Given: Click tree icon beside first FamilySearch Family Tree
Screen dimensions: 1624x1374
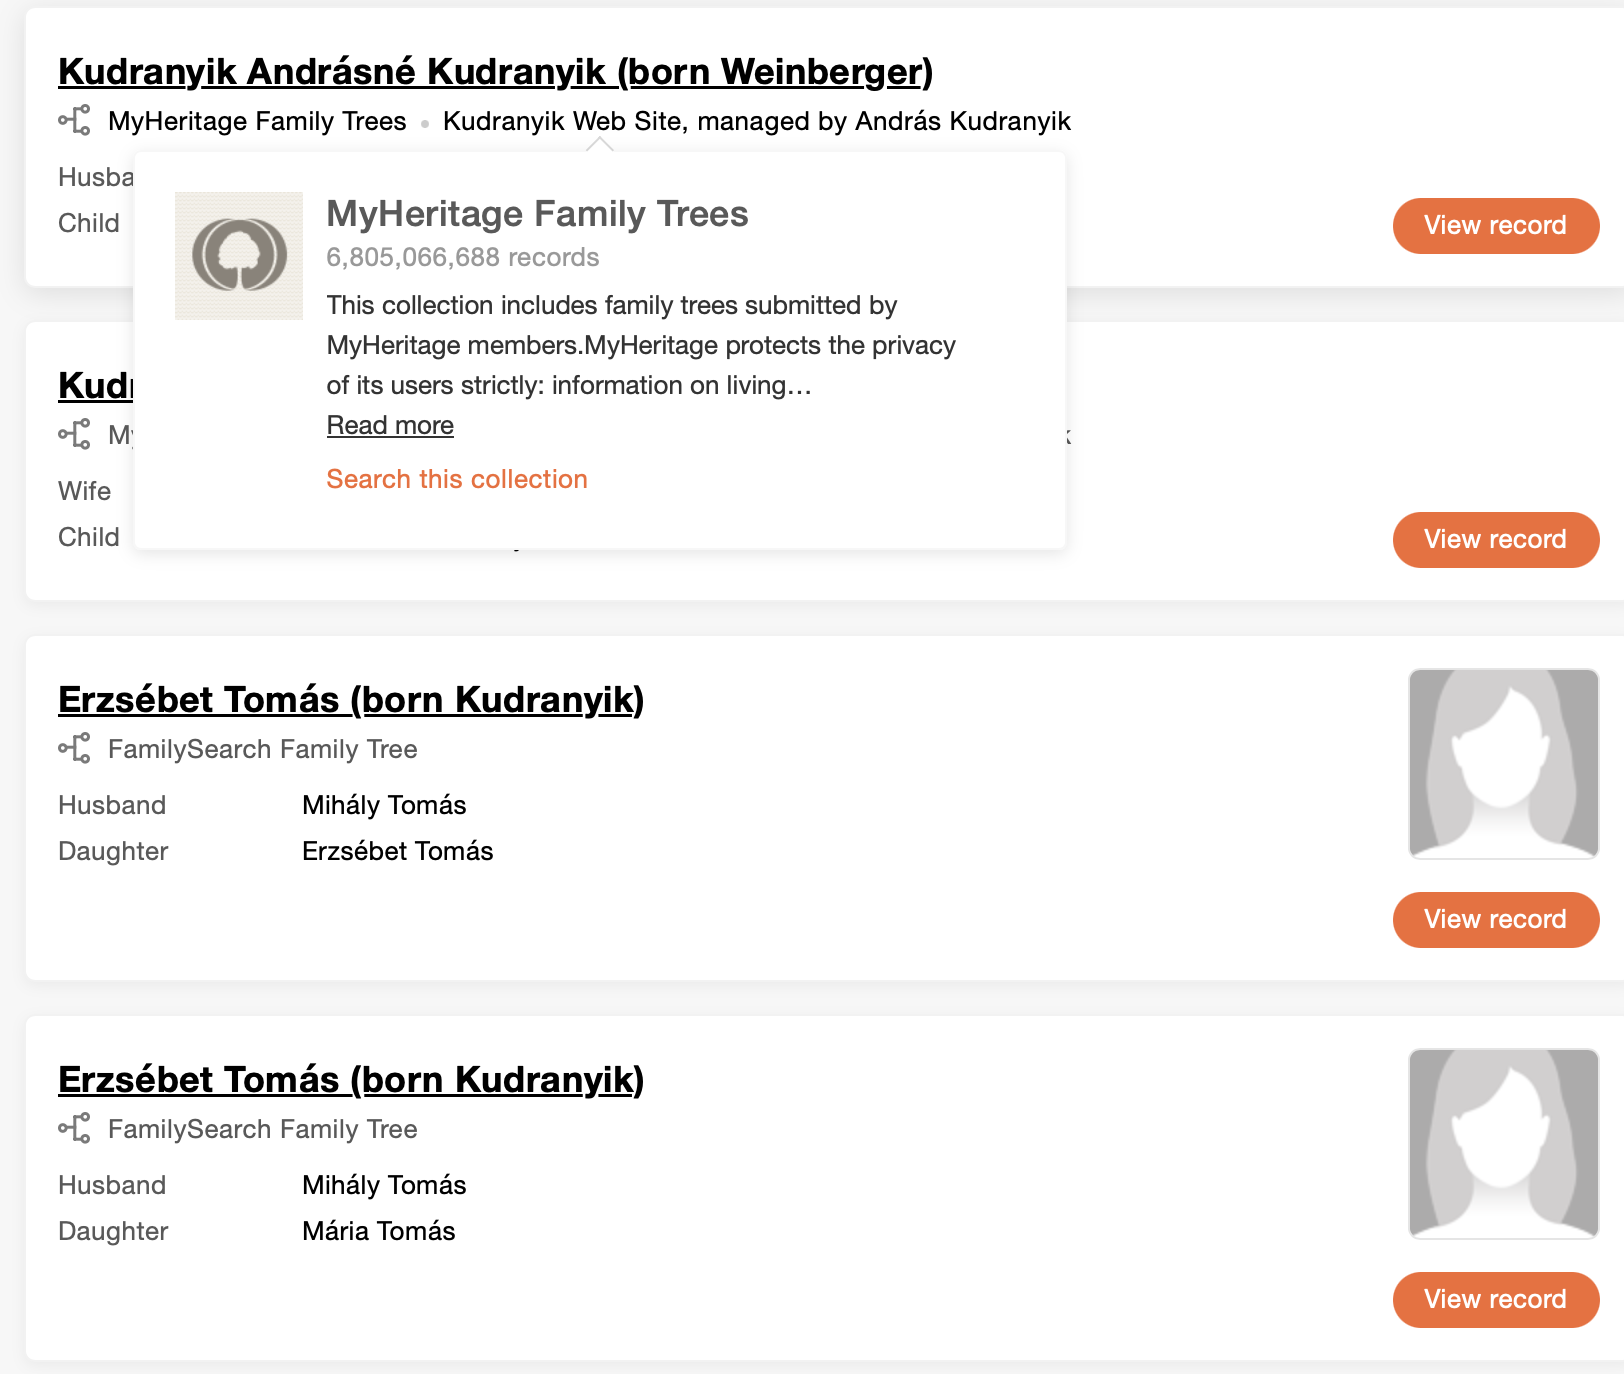Looking at the screenshot, I should tap(74, 749).
